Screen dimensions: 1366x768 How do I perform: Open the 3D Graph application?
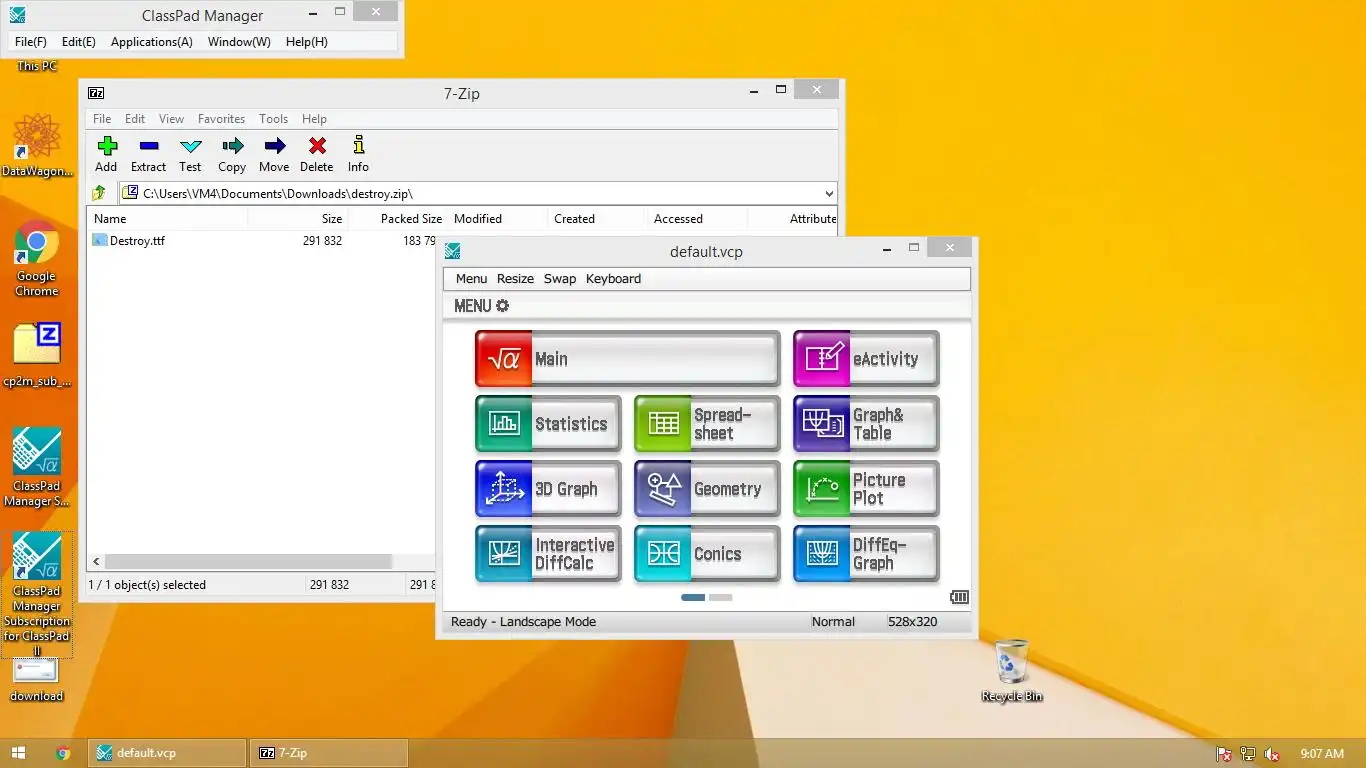pos(548,489)
